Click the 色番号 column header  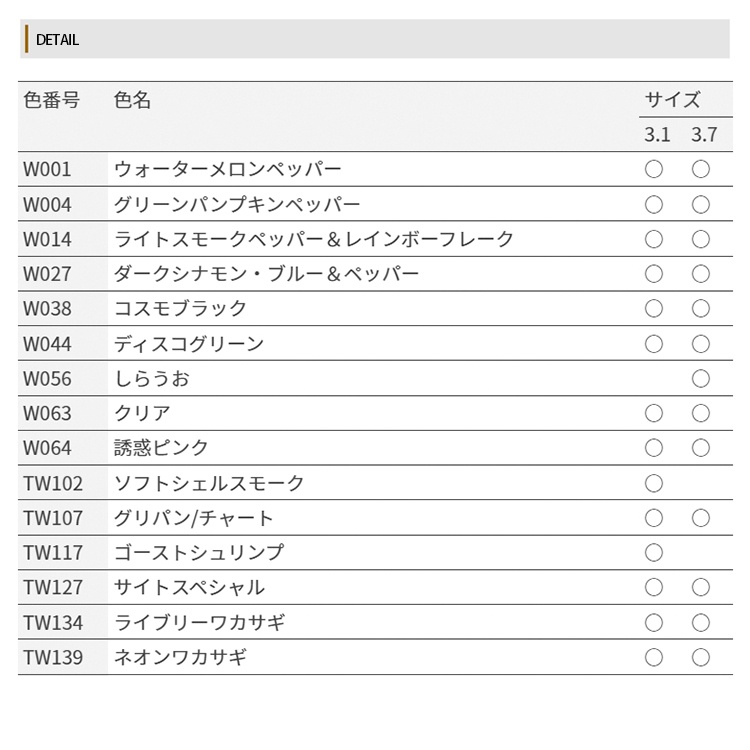click(51, 100)
